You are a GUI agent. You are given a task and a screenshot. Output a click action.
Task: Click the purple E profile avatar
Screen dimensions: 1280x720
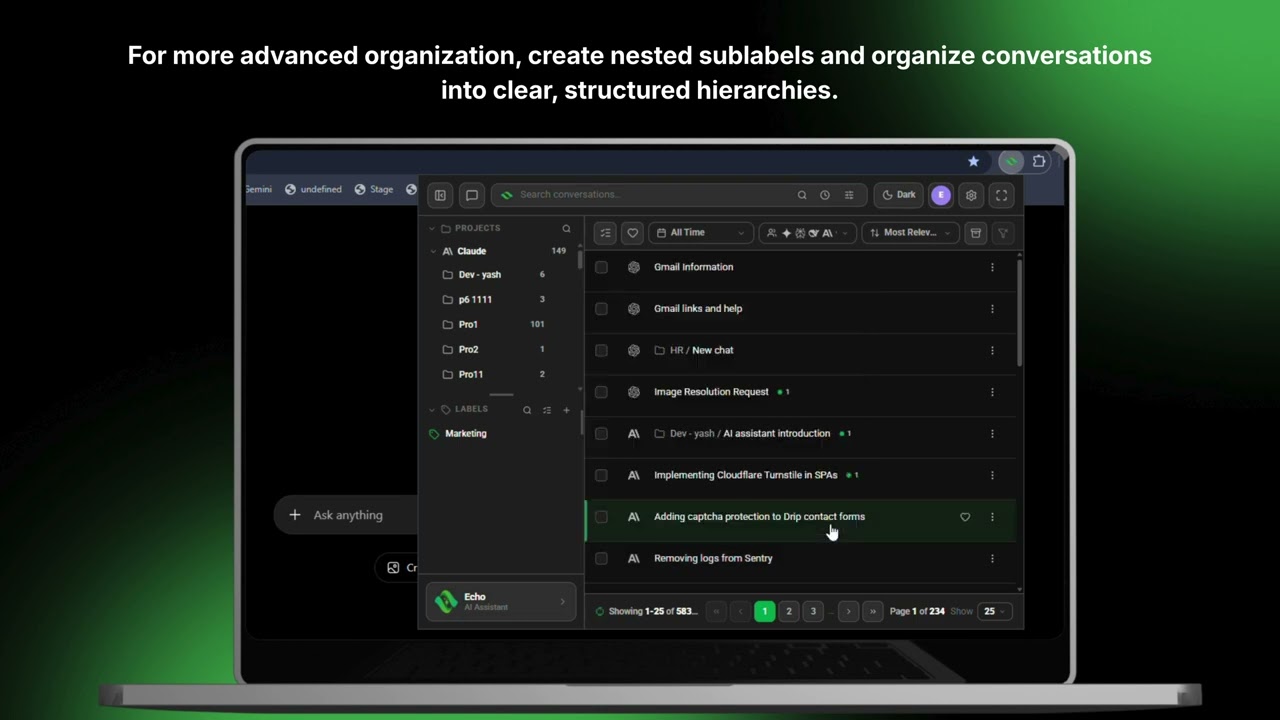tap(941, 195)
